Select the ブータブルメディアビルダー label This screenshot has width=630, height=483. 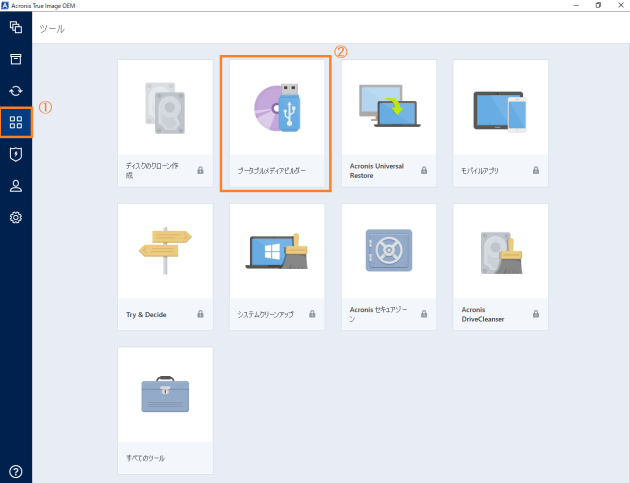coord(272,171)
